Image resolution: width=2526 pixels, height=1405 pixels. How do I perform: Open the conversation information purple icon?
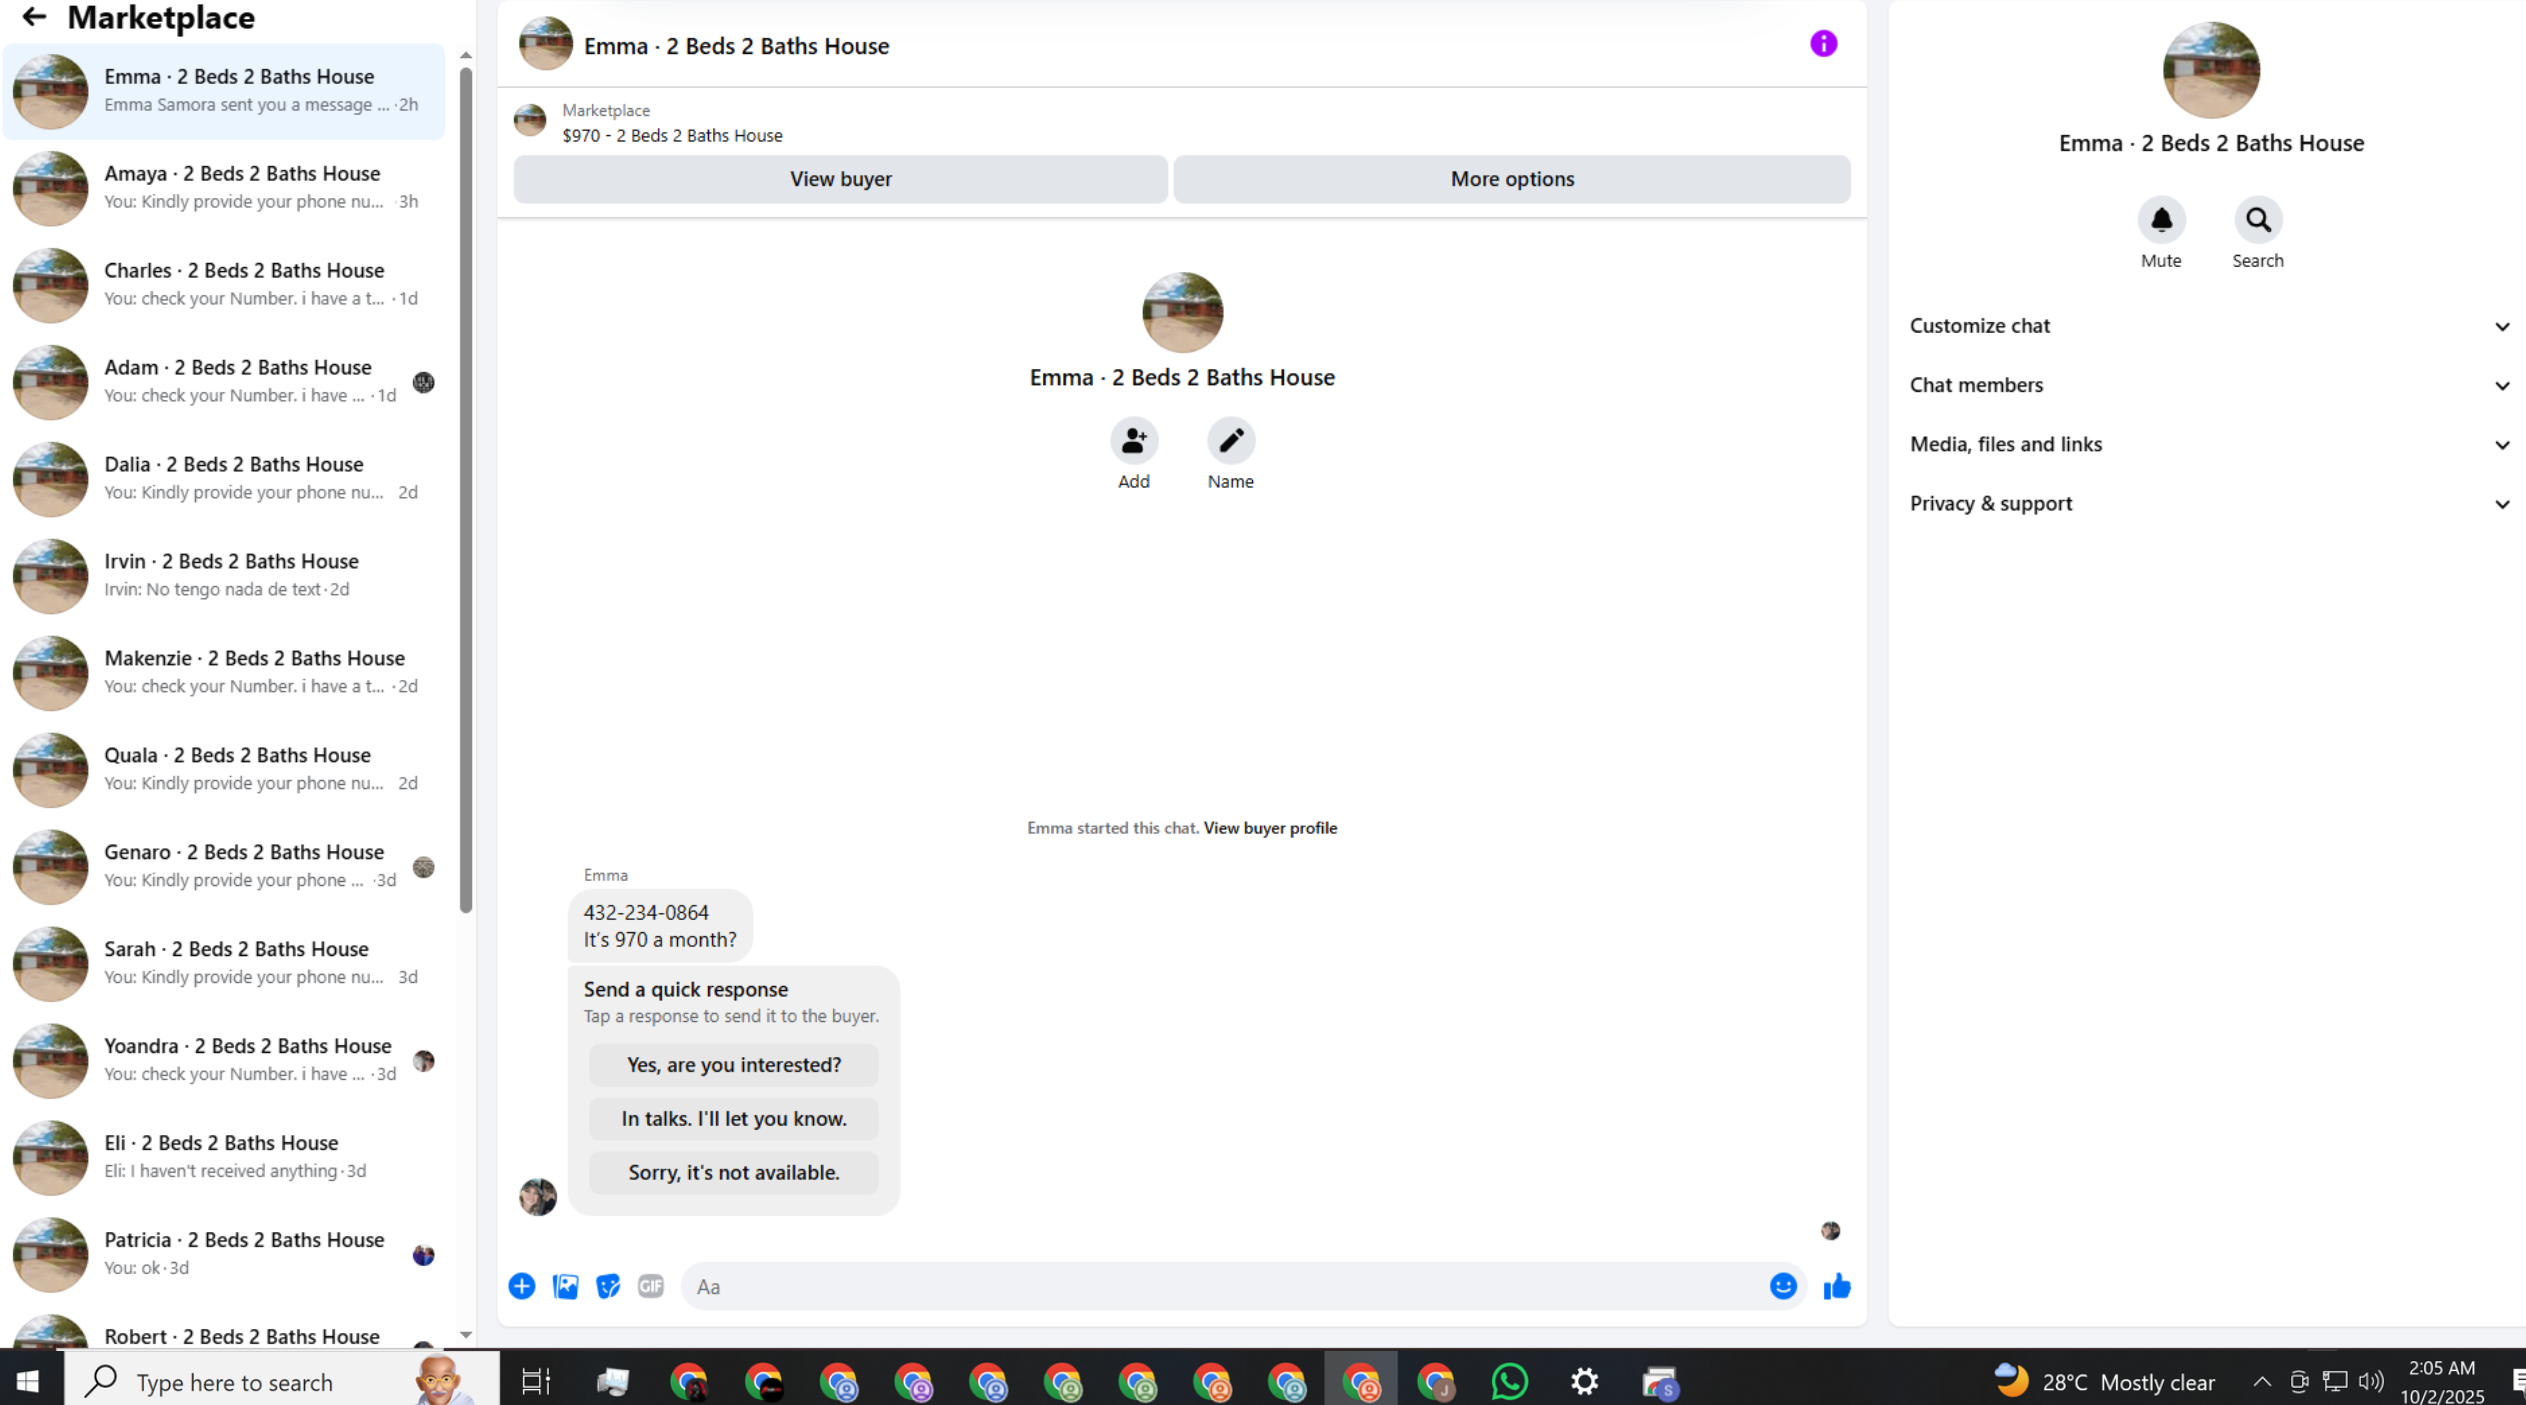pos(1823,44)
